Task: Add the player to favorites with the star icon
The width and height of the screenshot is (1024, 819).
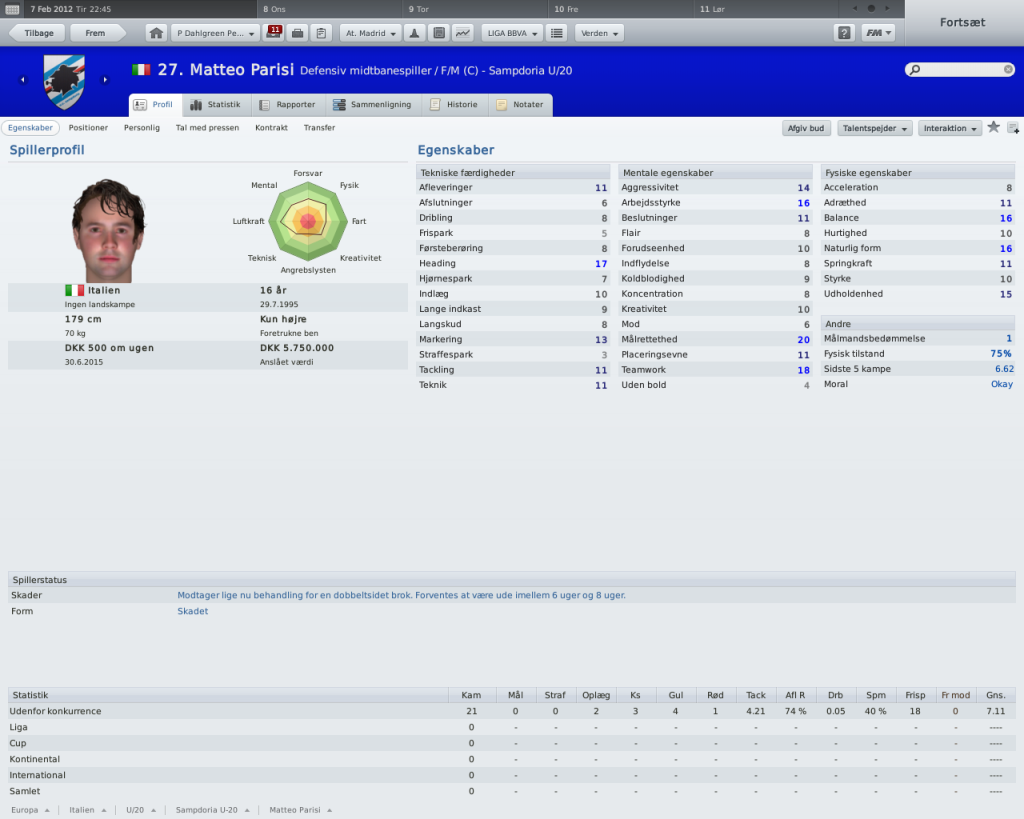Action: (993, 127)
